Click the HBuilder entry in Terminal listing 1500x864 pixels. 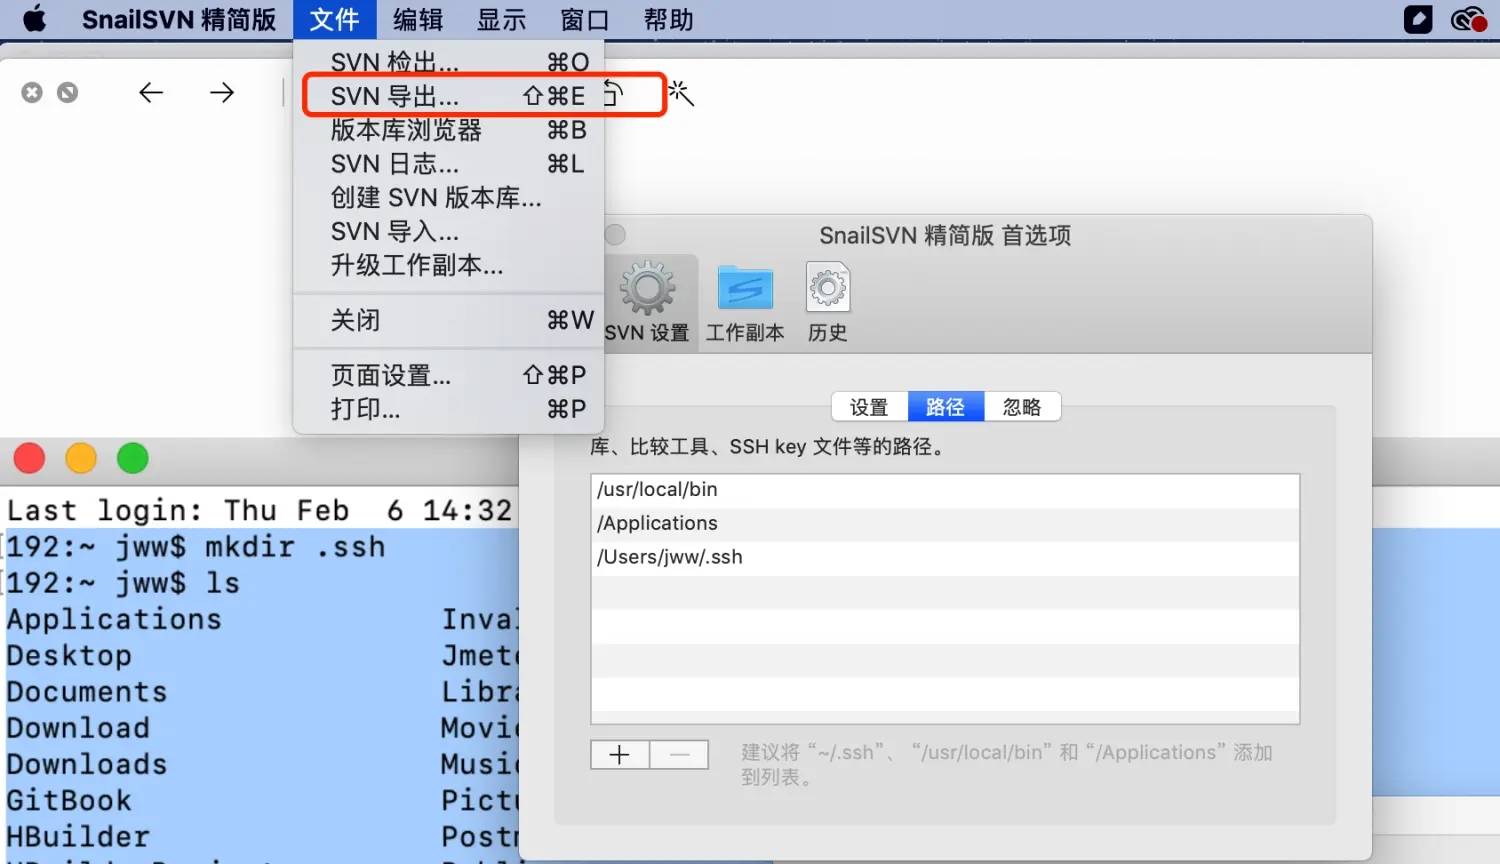point(78,837)
